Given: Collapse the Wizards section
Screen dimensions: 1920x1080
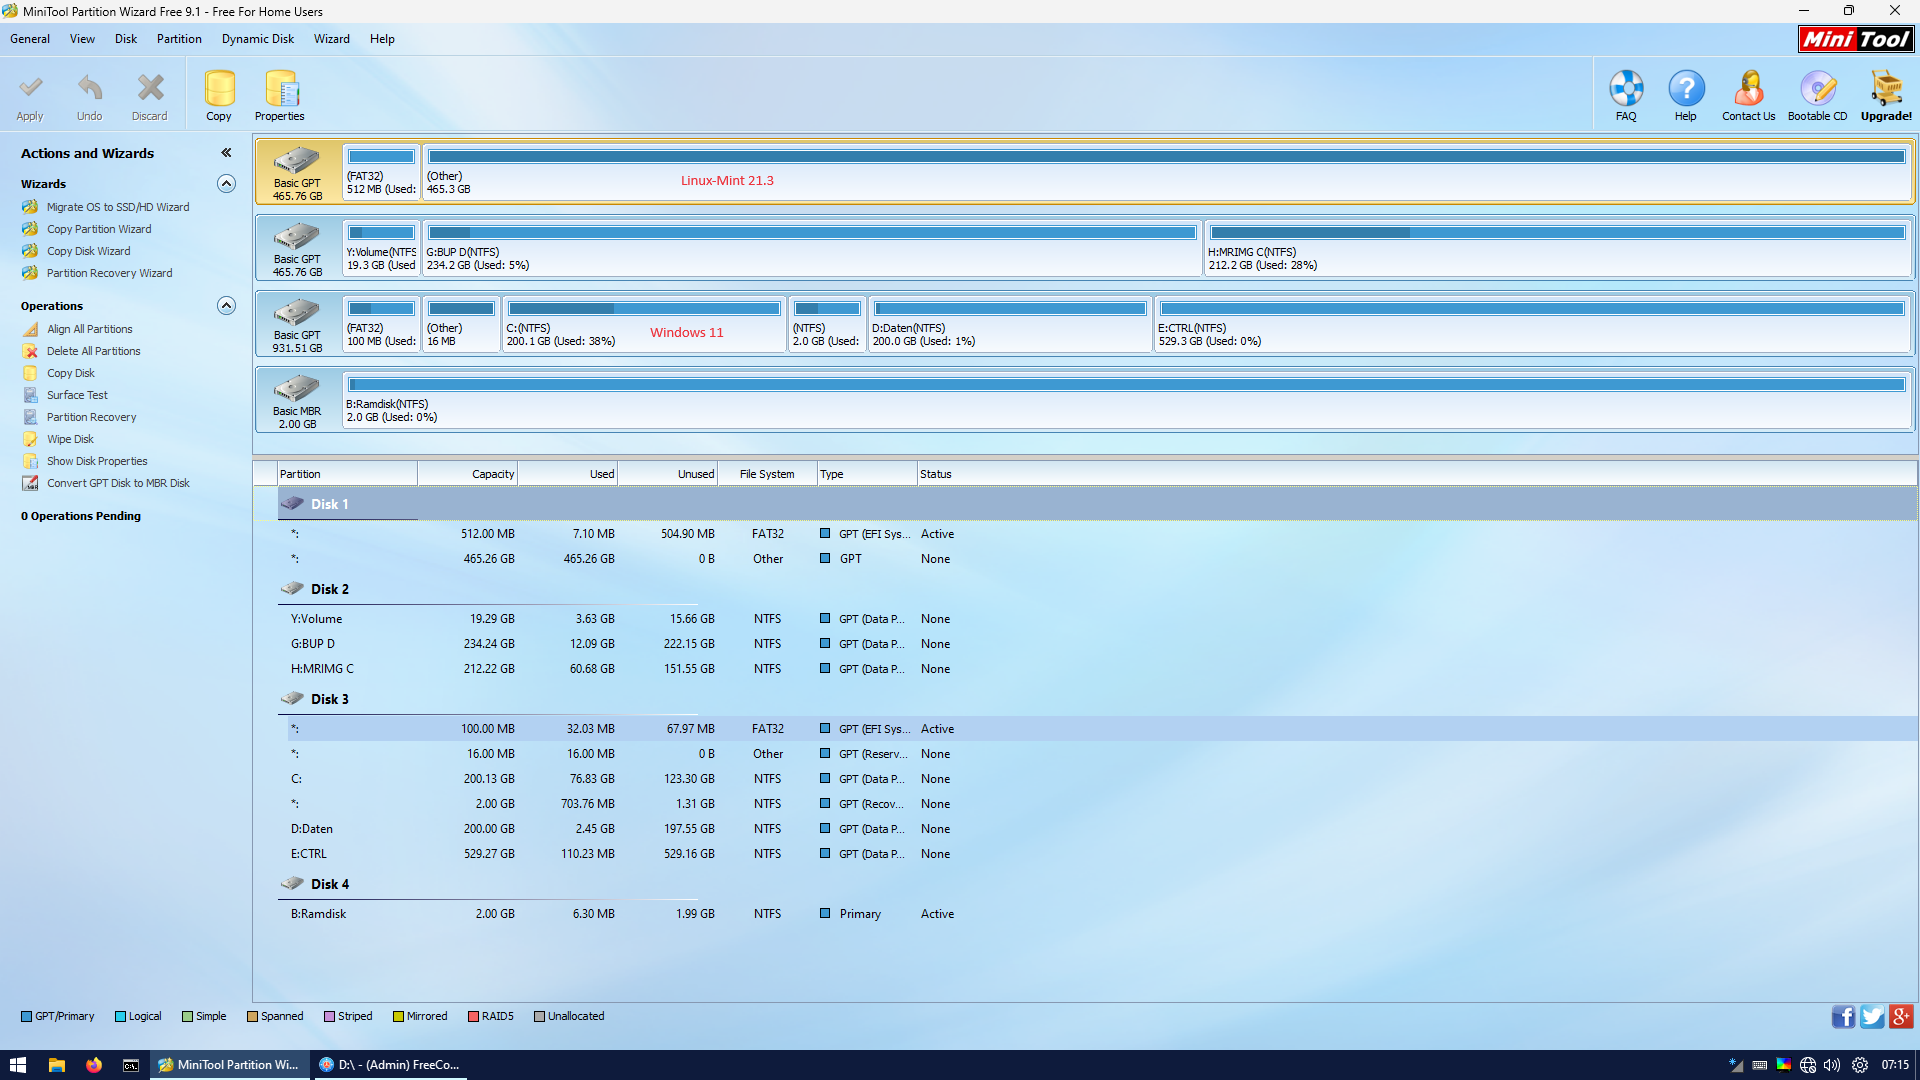Looking at the screenshot, I should pos(226,184).
